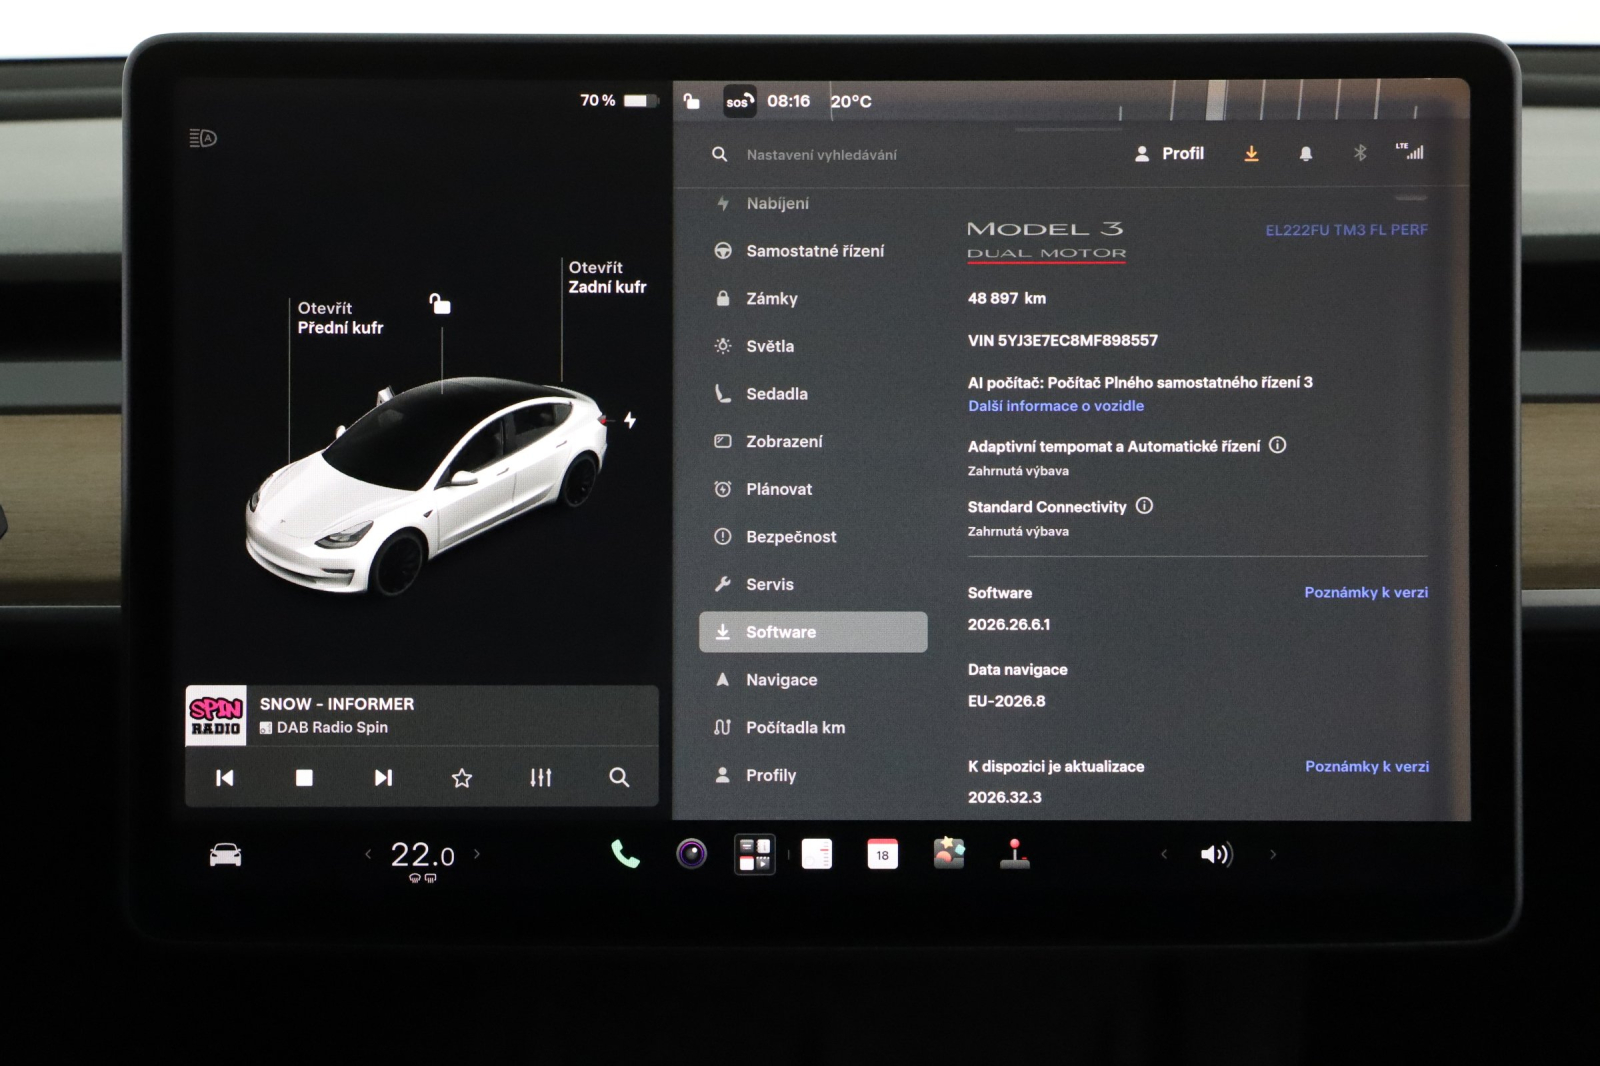
Task: Tap the software download arrow icon
Action: pos(1251,153)
